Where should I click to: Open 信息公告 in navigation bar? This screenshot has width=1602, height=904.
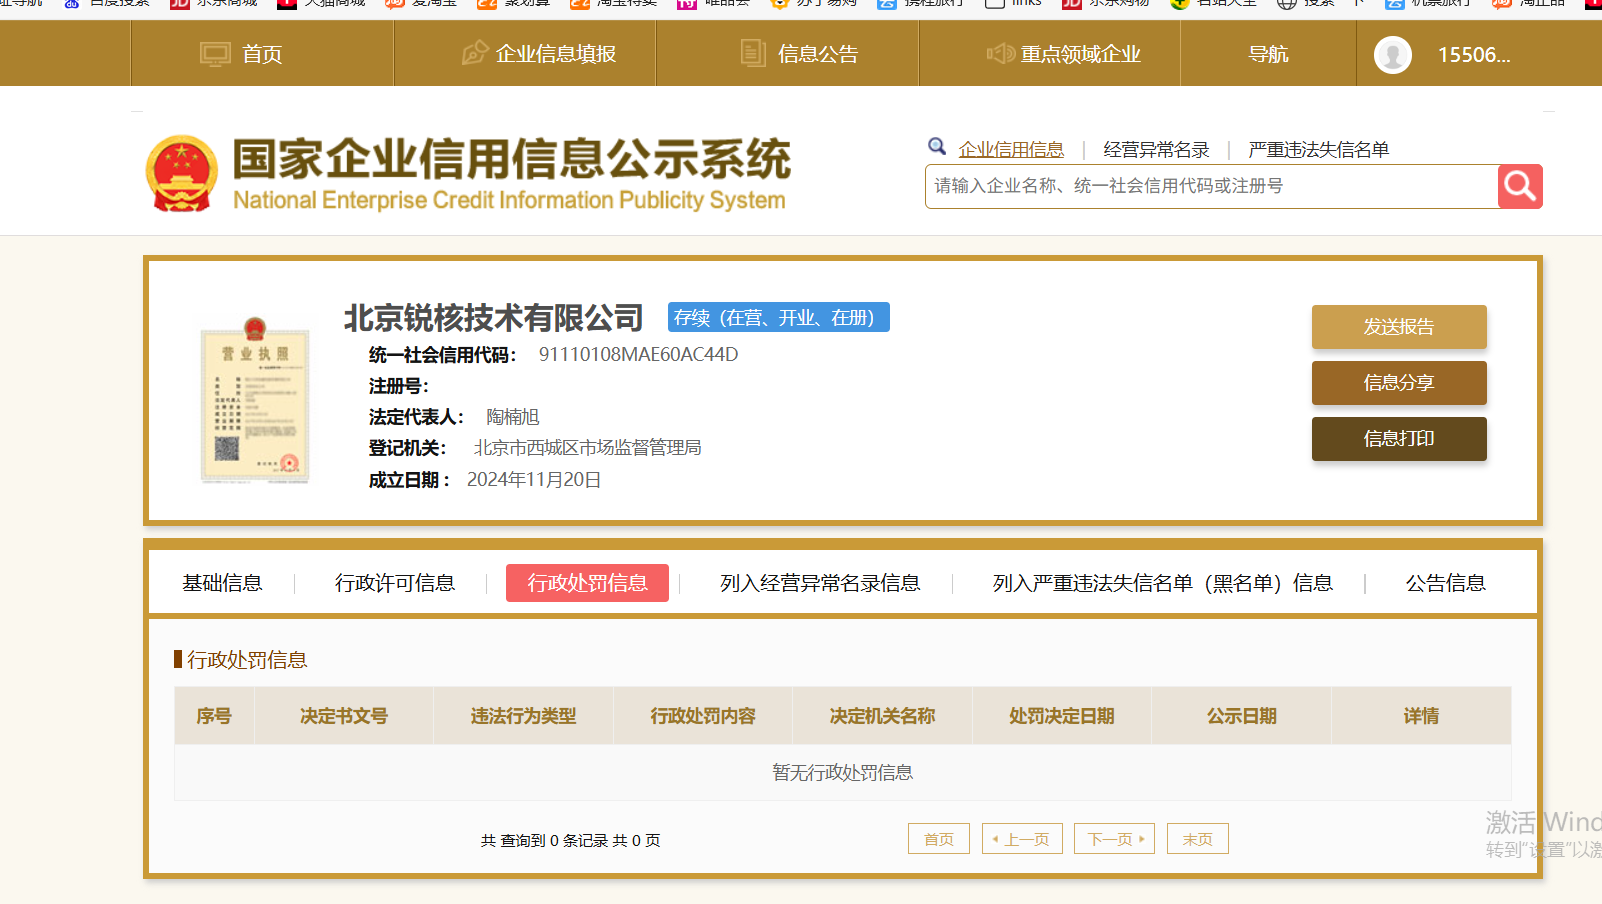(x=800, y=54)
